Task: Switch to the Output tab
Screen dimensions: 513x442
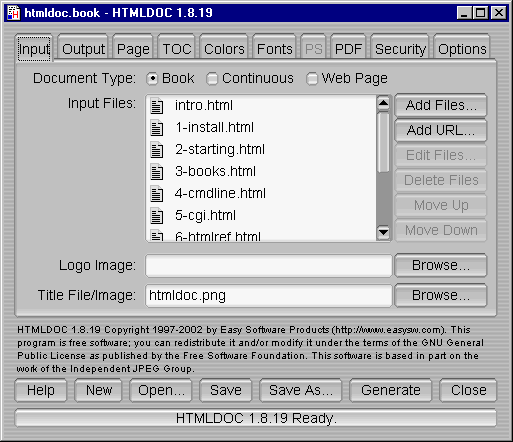Action: click(x=83, y=49)
